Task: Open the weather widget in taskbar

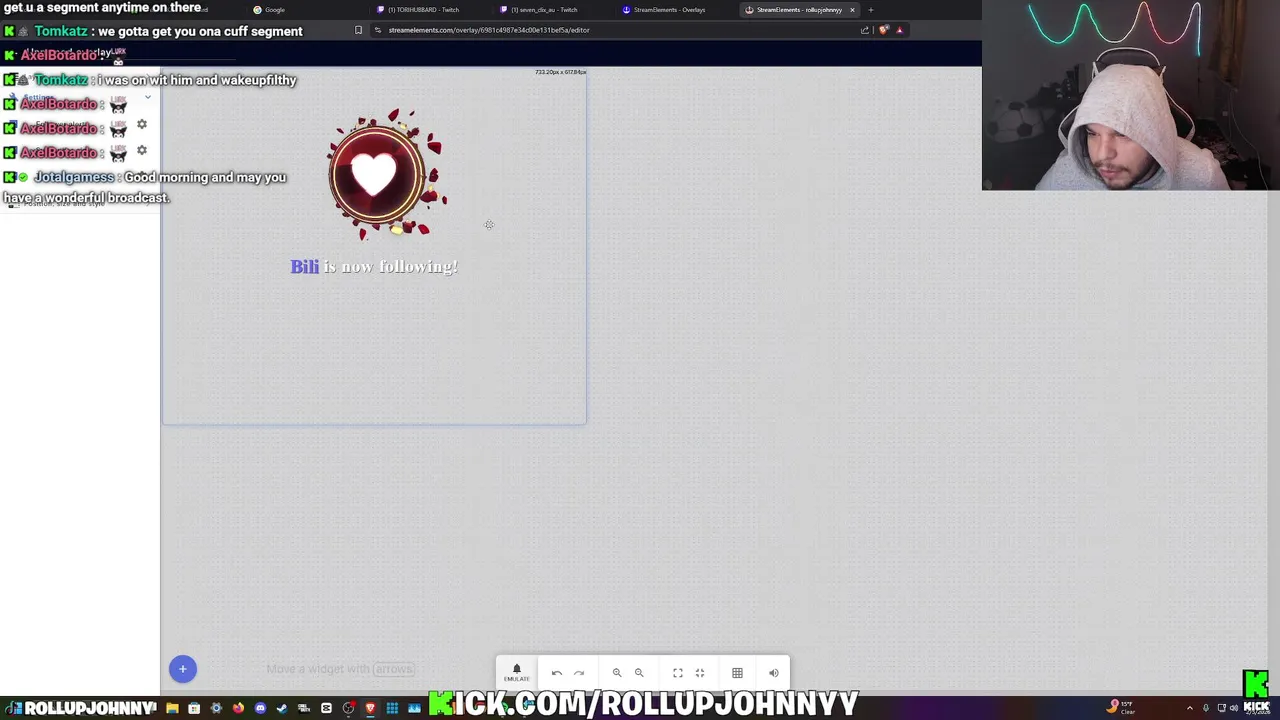Action: tap(1120, 708)
